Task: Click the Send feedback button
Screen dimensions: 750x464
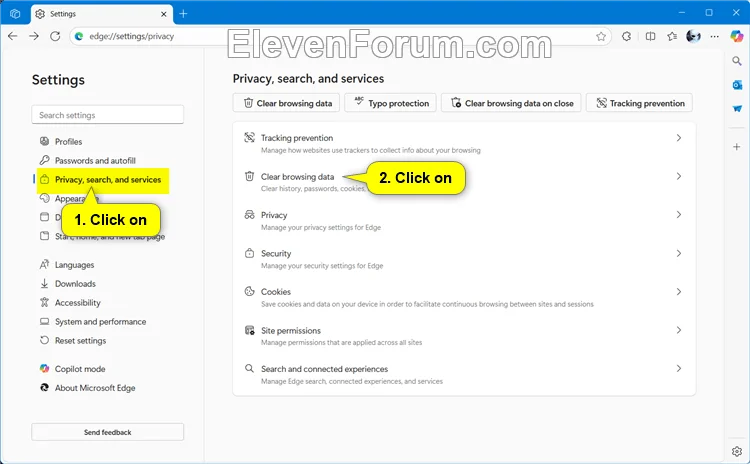Action: pos(108,432)
